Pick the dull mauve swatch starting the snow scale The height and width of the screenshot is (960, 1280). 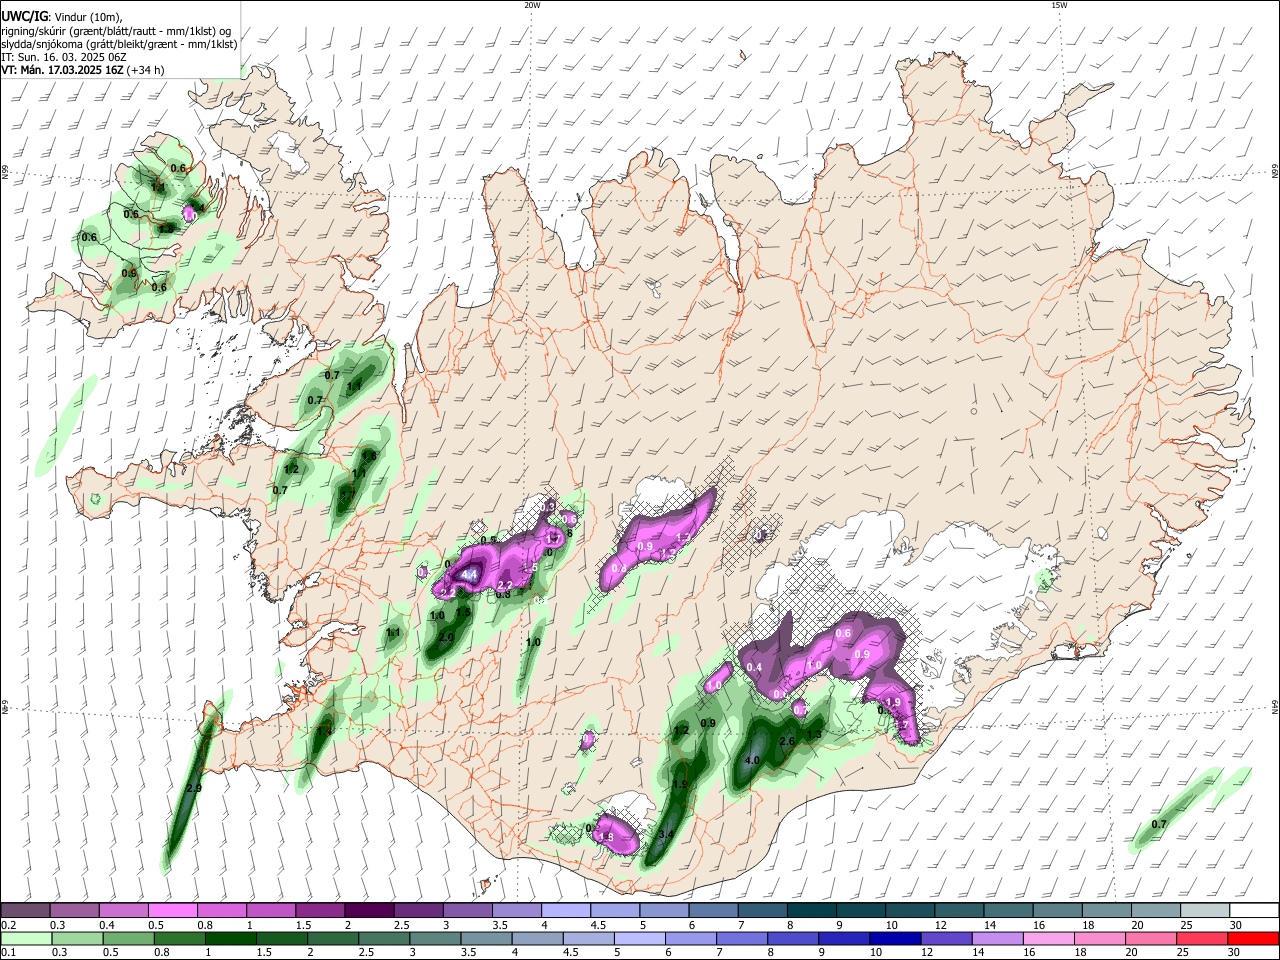(x=25, y=911)
